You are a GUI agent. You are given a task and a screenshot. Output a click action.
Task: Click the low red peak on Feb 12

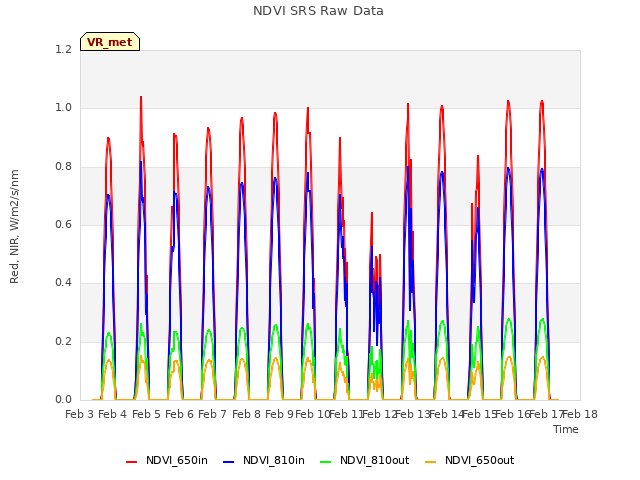click(x=372, y=213)
